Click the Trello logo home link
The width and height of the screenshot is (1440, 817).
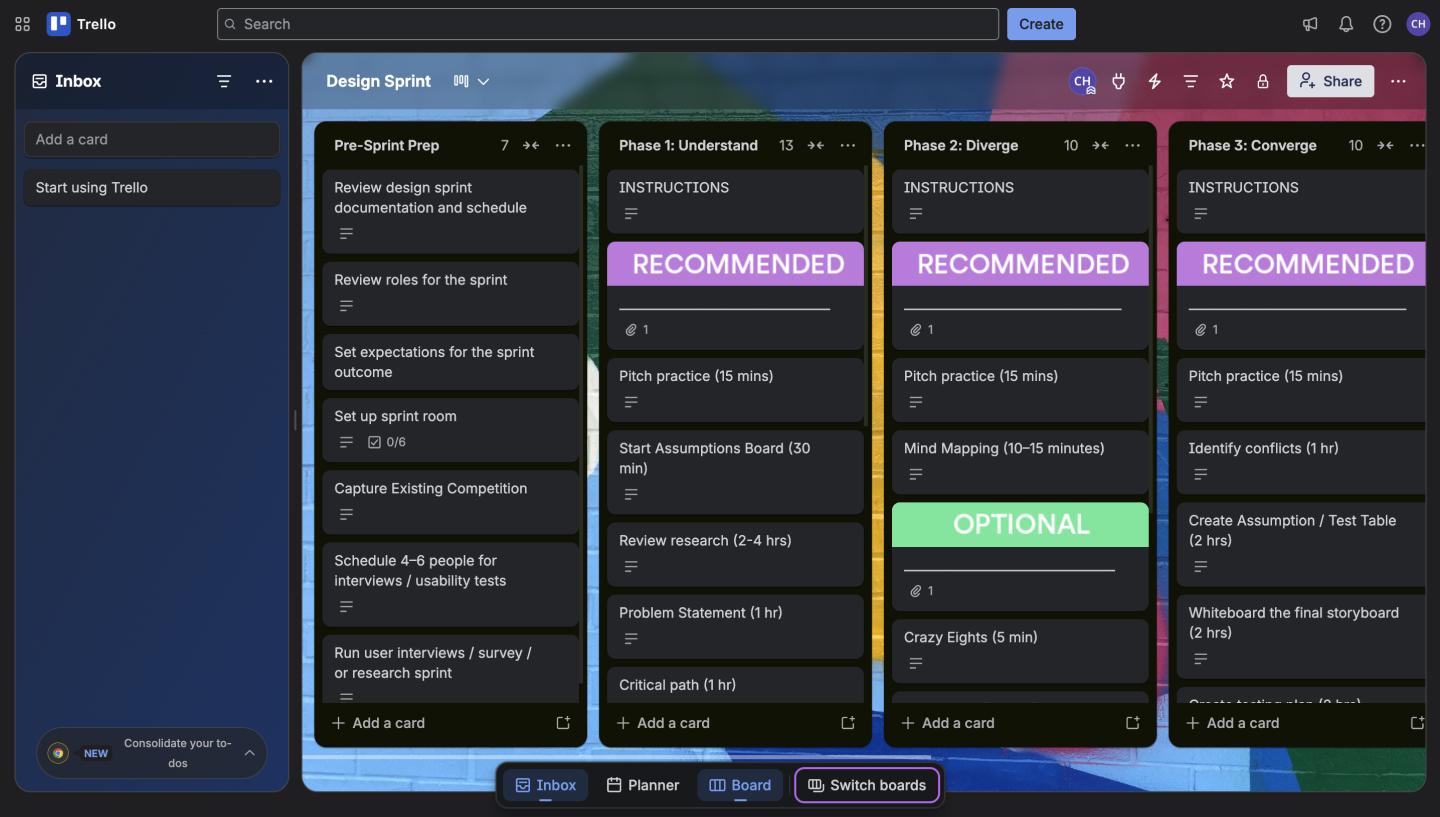coord(82,24)
